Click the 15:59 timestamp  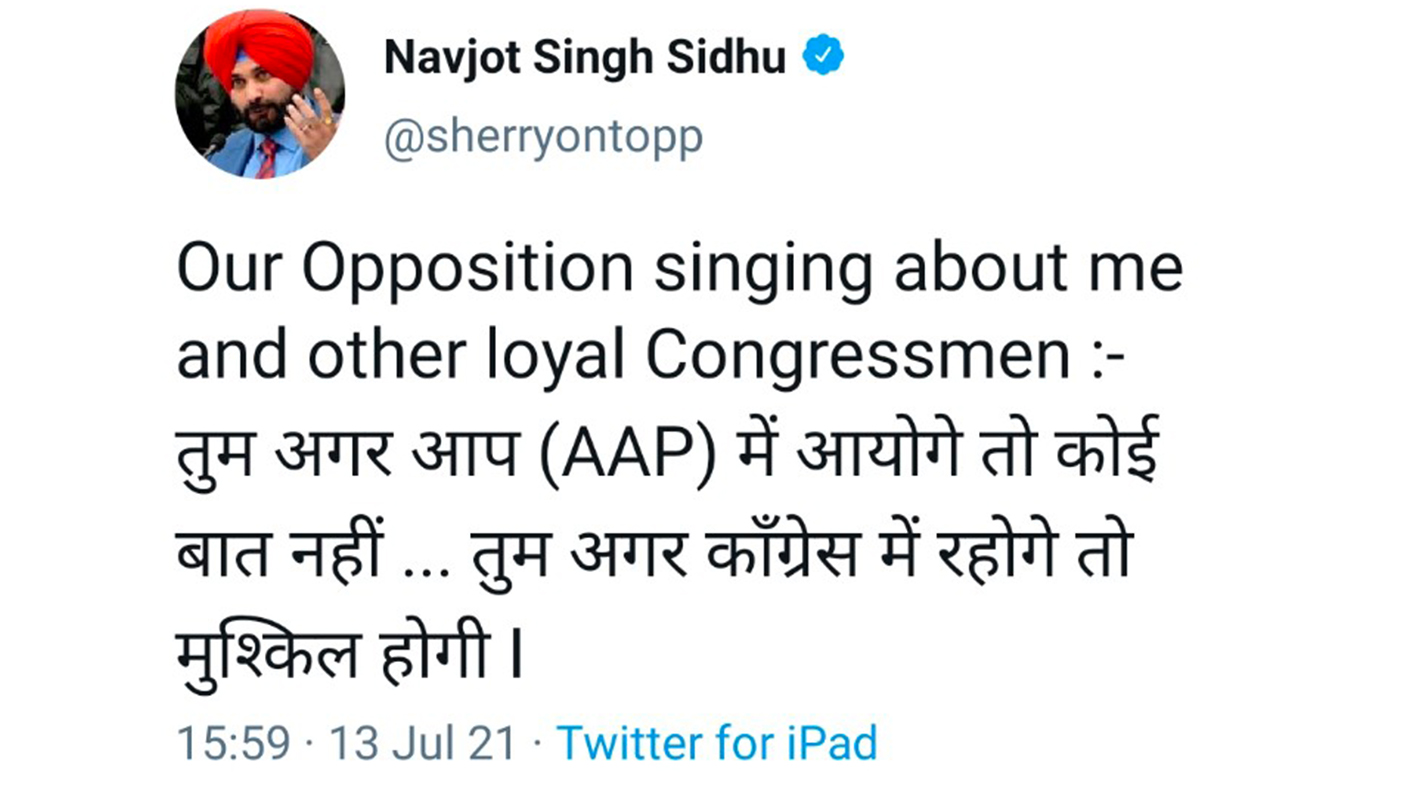click(234, 744)
